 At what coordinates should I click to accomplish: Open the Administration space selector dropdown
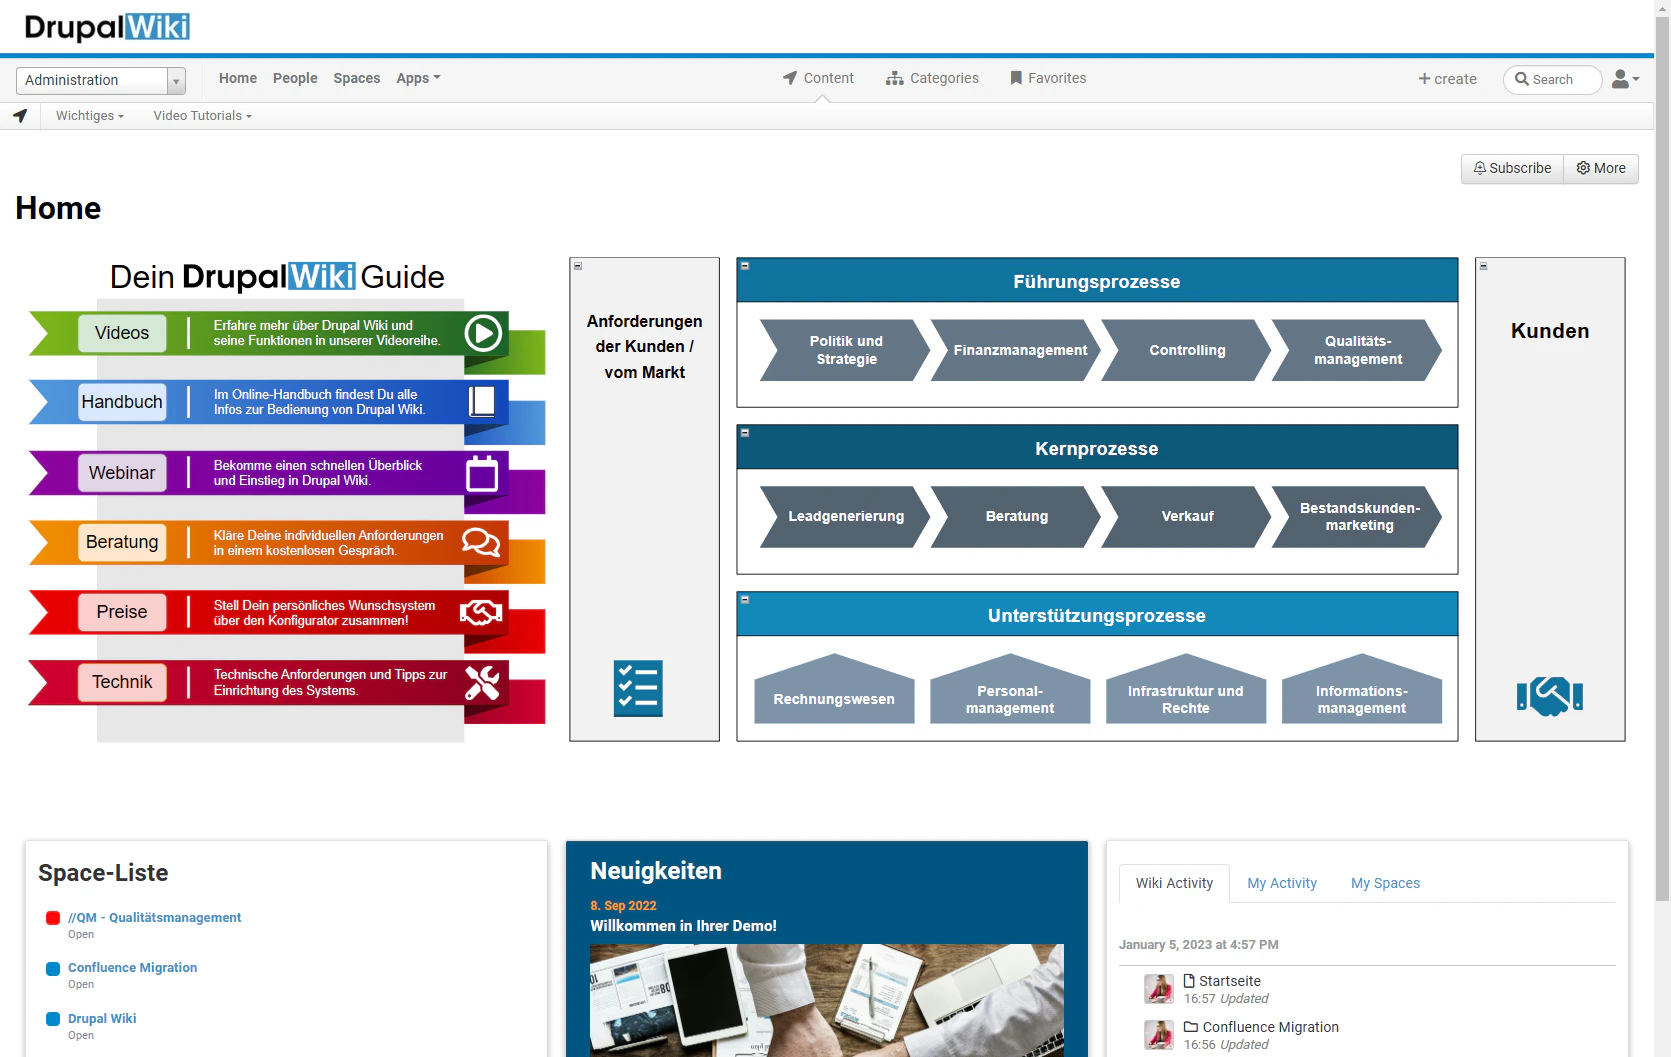tap(175, 80)
